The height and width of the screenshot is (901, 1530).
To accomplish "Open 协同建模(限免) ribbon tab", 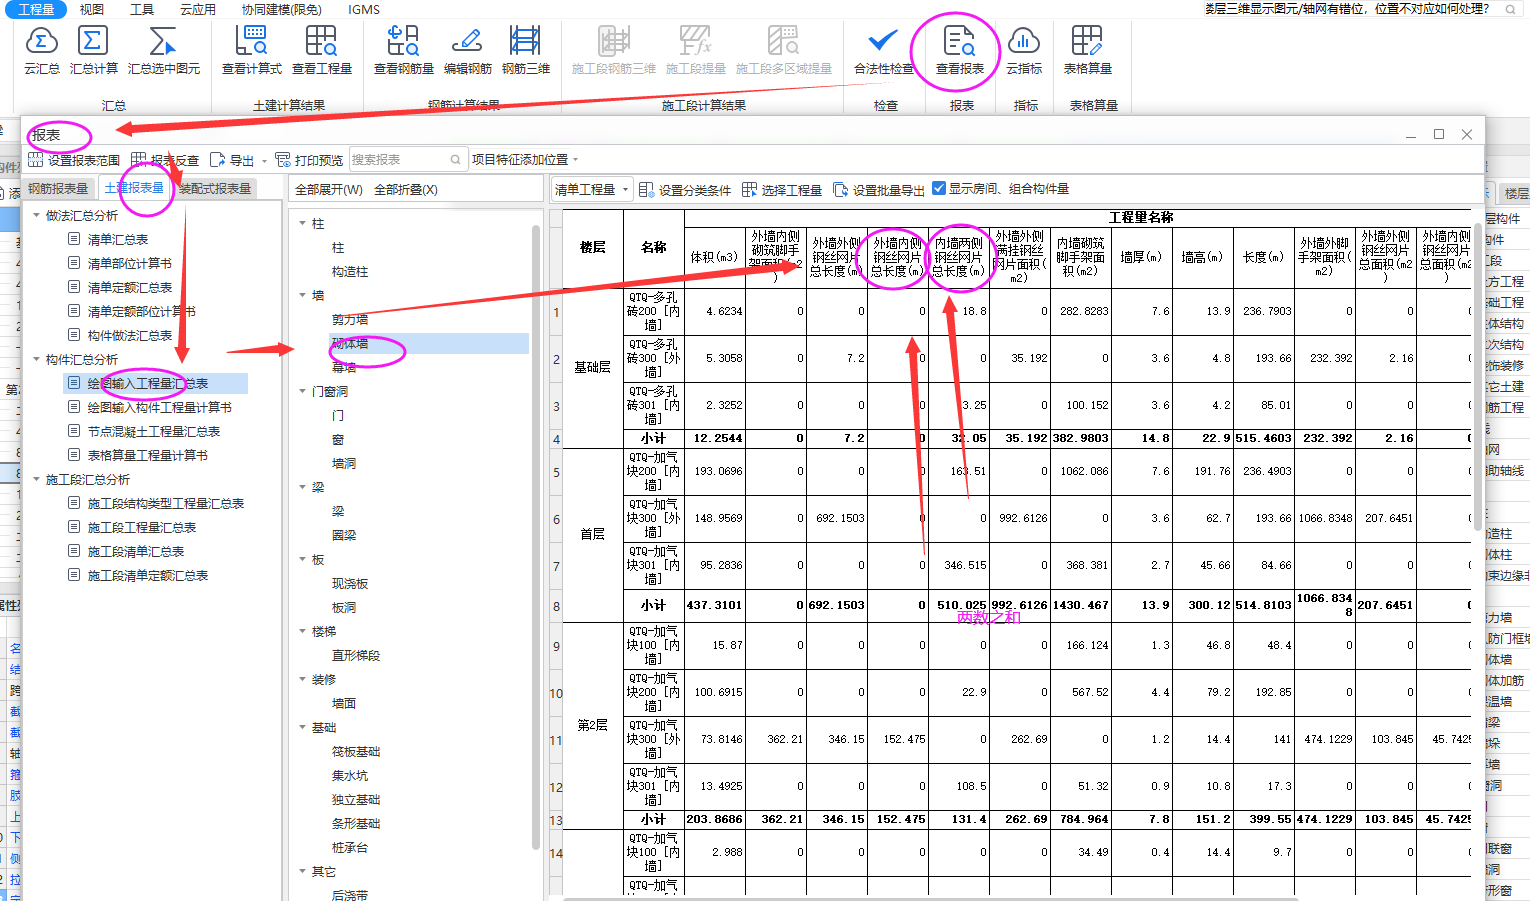I will (282, 9).
